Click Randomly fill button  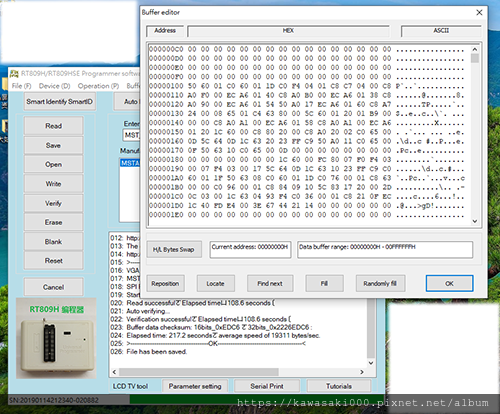380,284
